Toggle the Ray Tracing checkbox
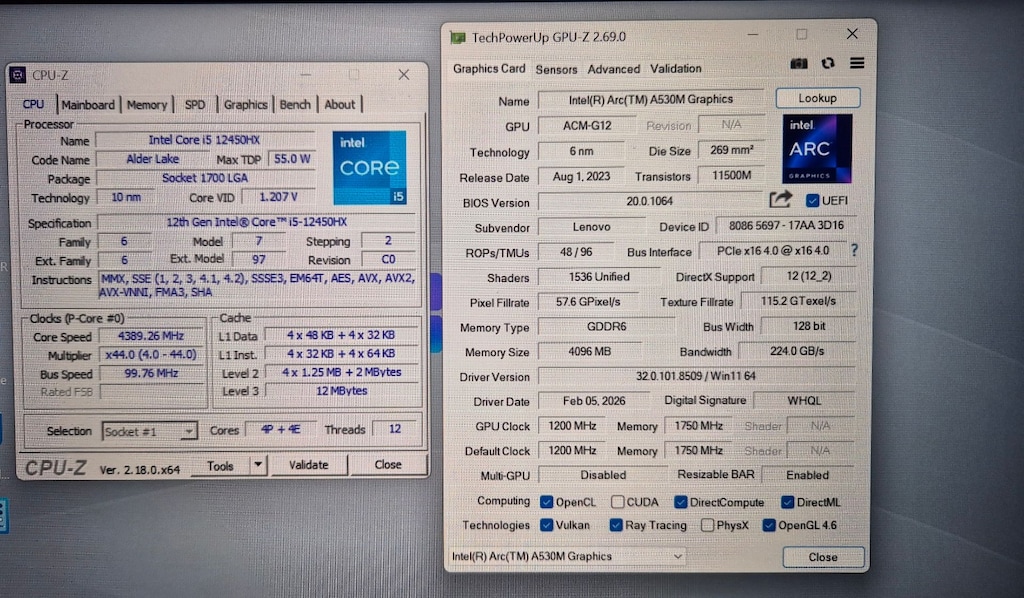Viewport: 1024px width, 598px height. (616, 525)
